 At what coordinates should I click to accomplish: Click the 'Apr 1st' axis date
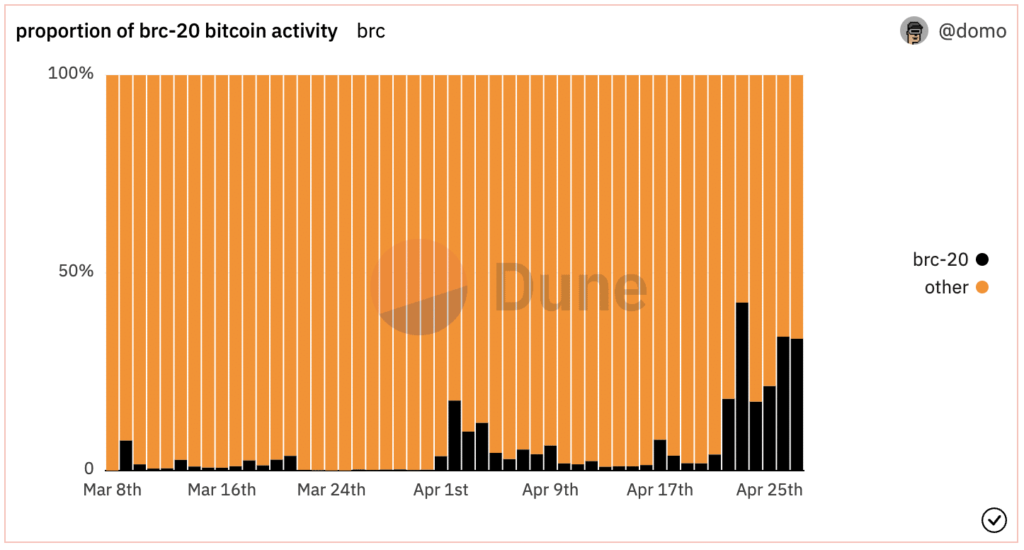[x=442, y=490]
